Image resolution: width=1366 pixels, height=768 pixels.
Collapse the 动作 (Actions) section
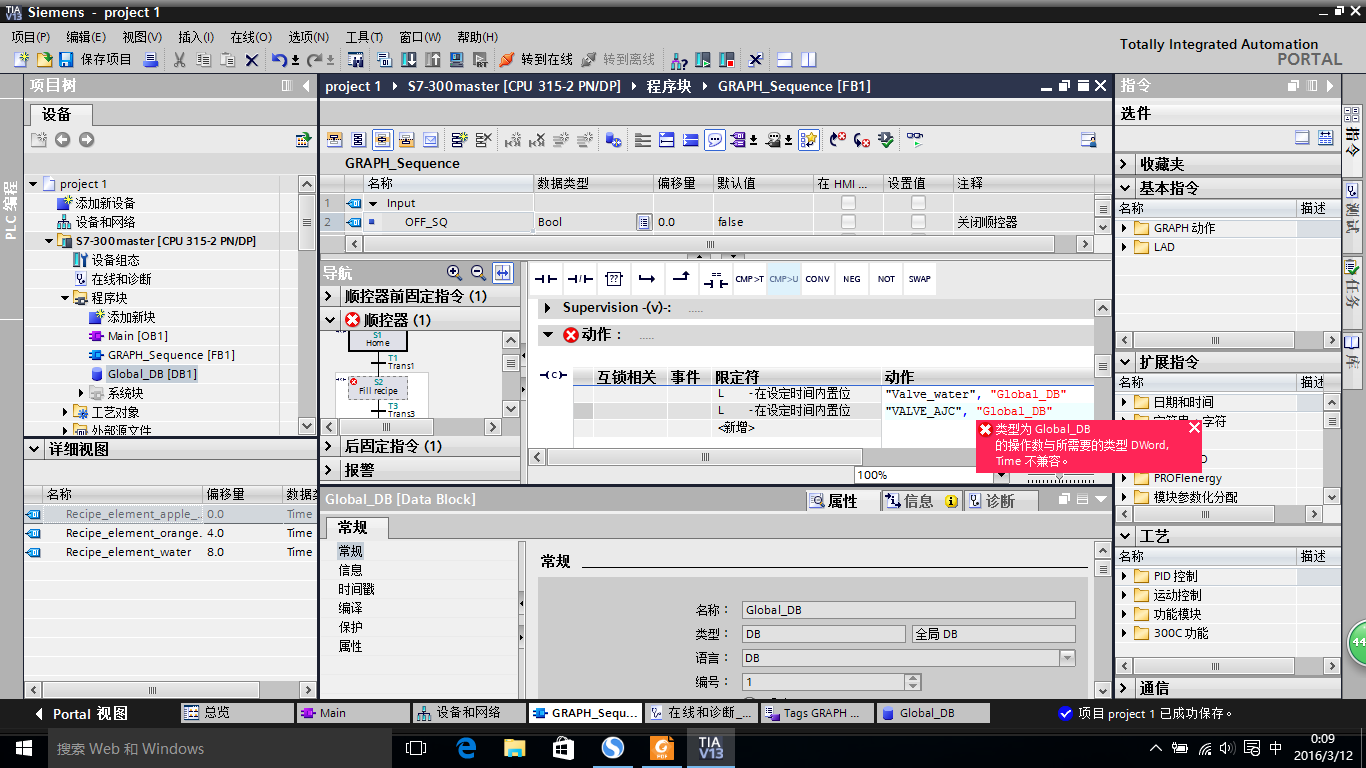(547, 335)
